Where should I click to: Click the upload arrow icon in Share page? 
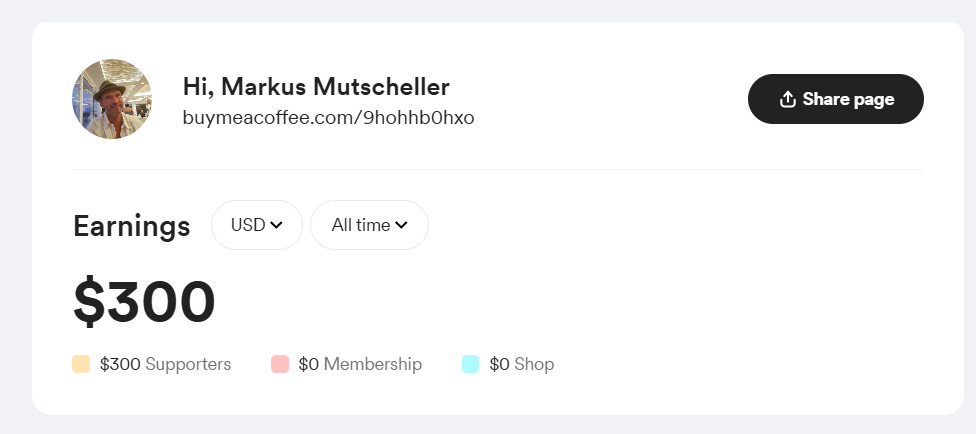click(787, 99)
